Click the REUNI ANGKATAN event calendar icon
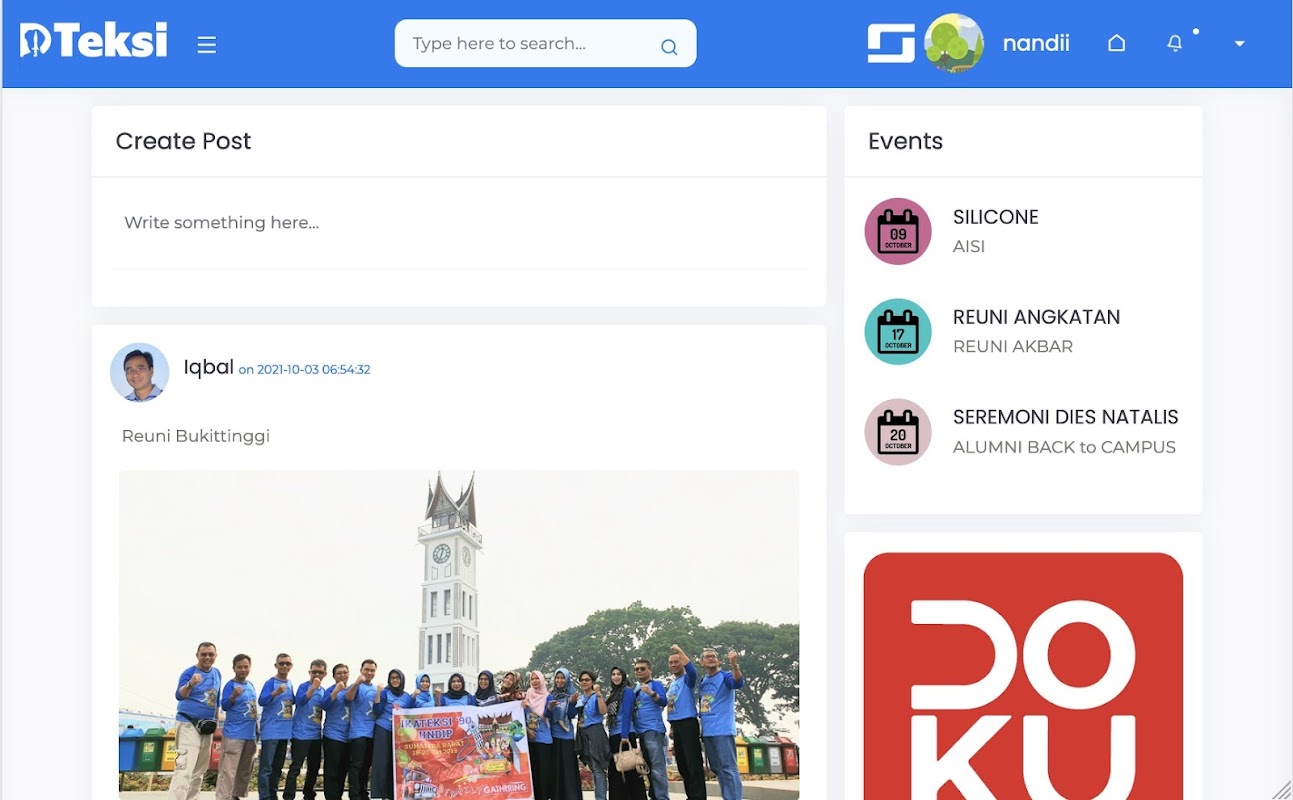The width and height of the screenshot is (1293, 800). coord(898,331)
